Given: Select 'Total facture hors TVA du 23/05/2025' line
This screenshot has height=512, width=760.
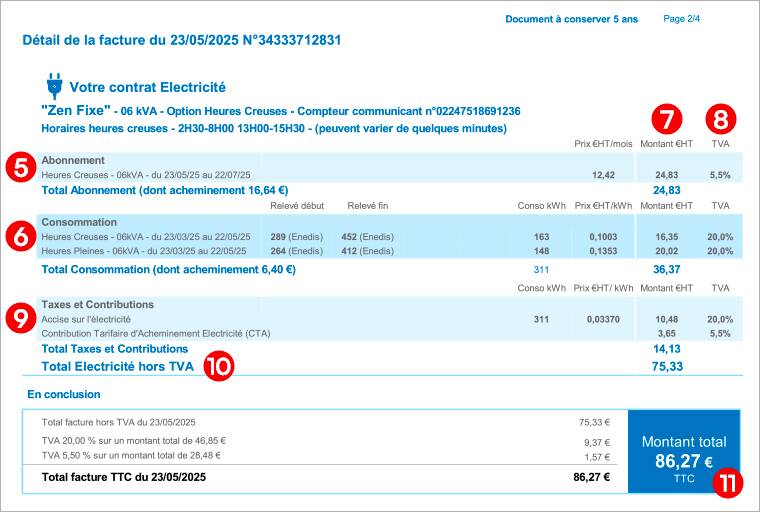Looking at the screenshot, I should click(118, 422).
